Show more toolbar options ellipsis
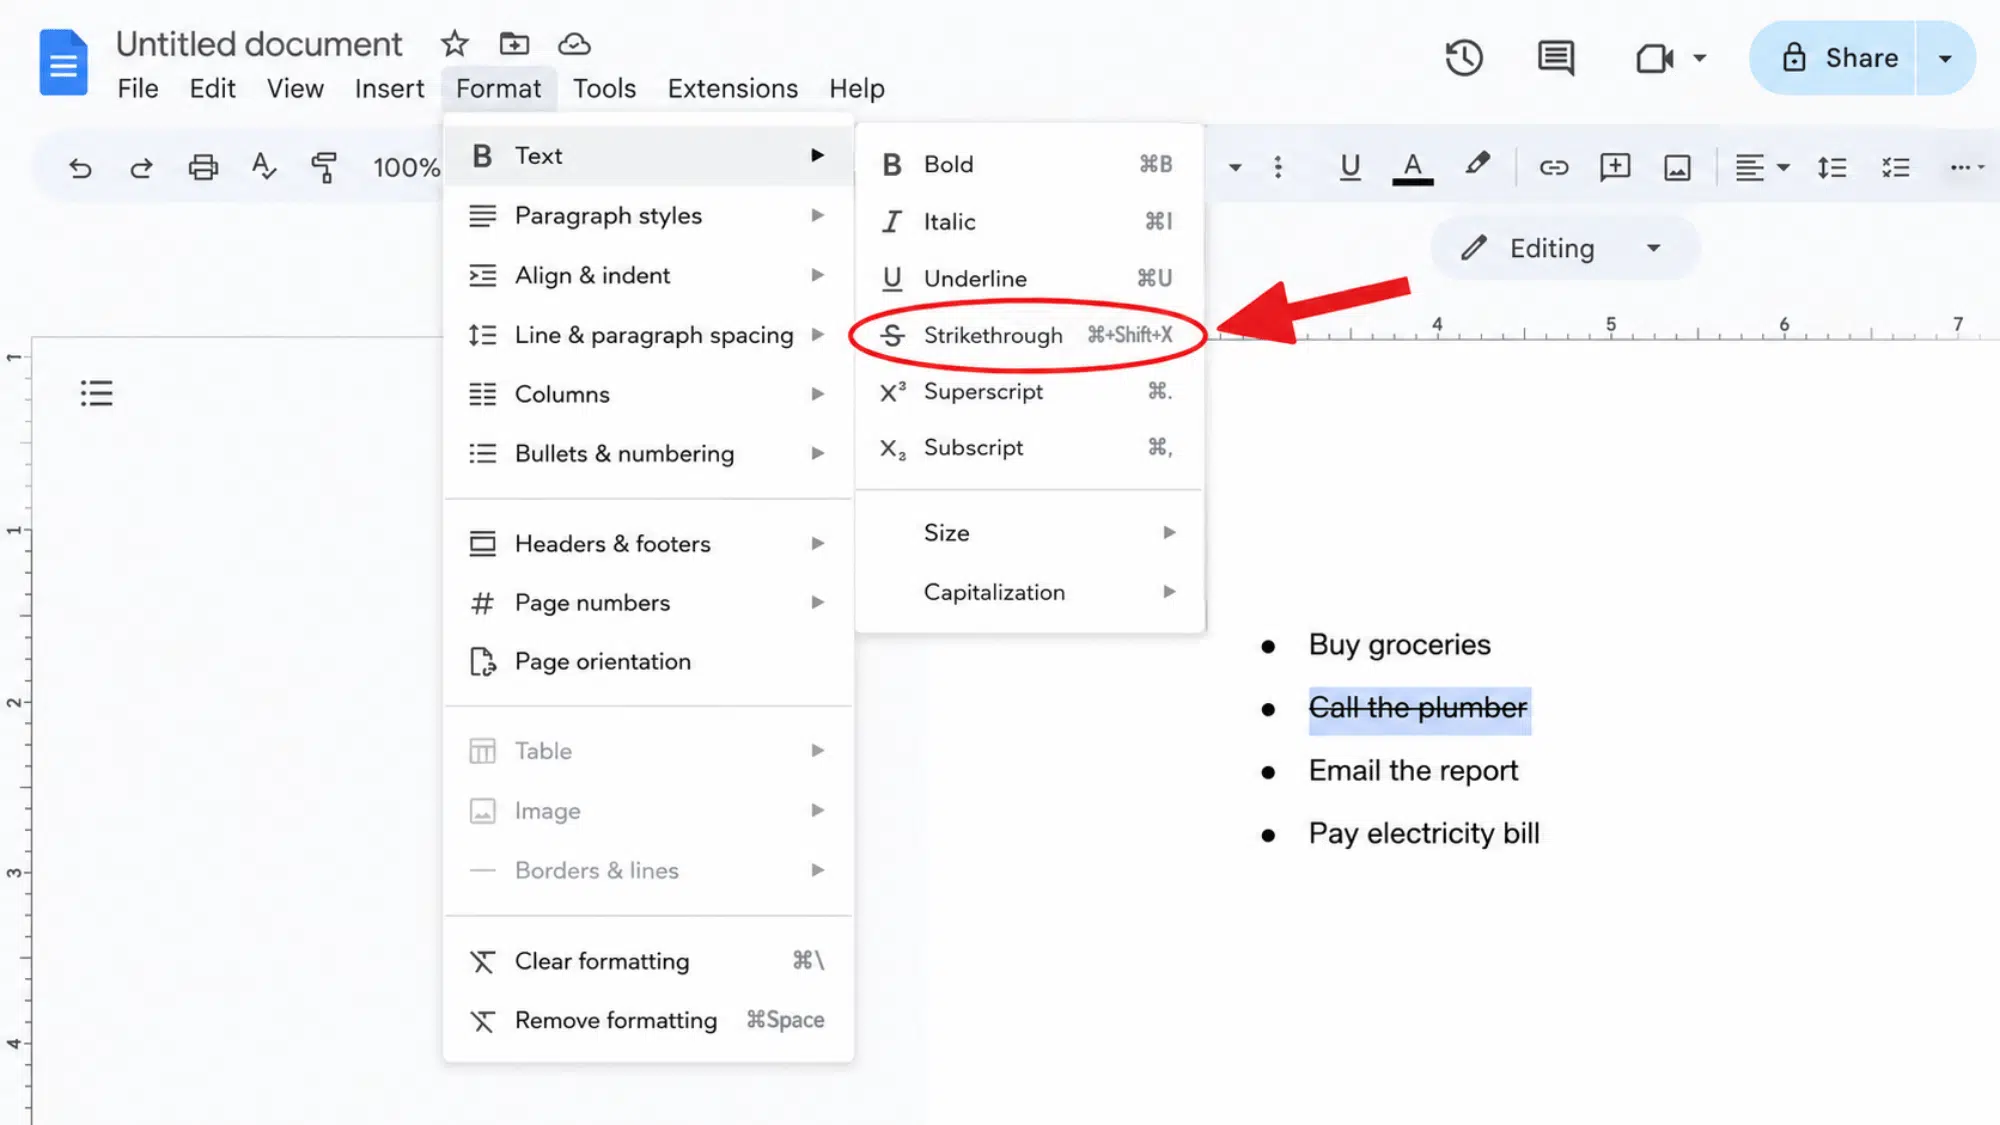This screenshot has height=1125, width=2000. pyautogui.click(x=1960, y=167)
